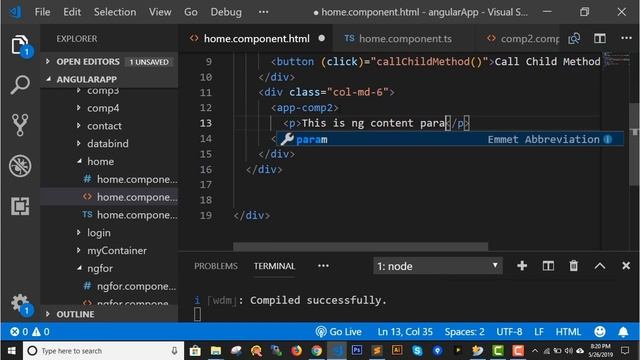
Task: Click the feedback smiley icon
Action: [600, 331]
